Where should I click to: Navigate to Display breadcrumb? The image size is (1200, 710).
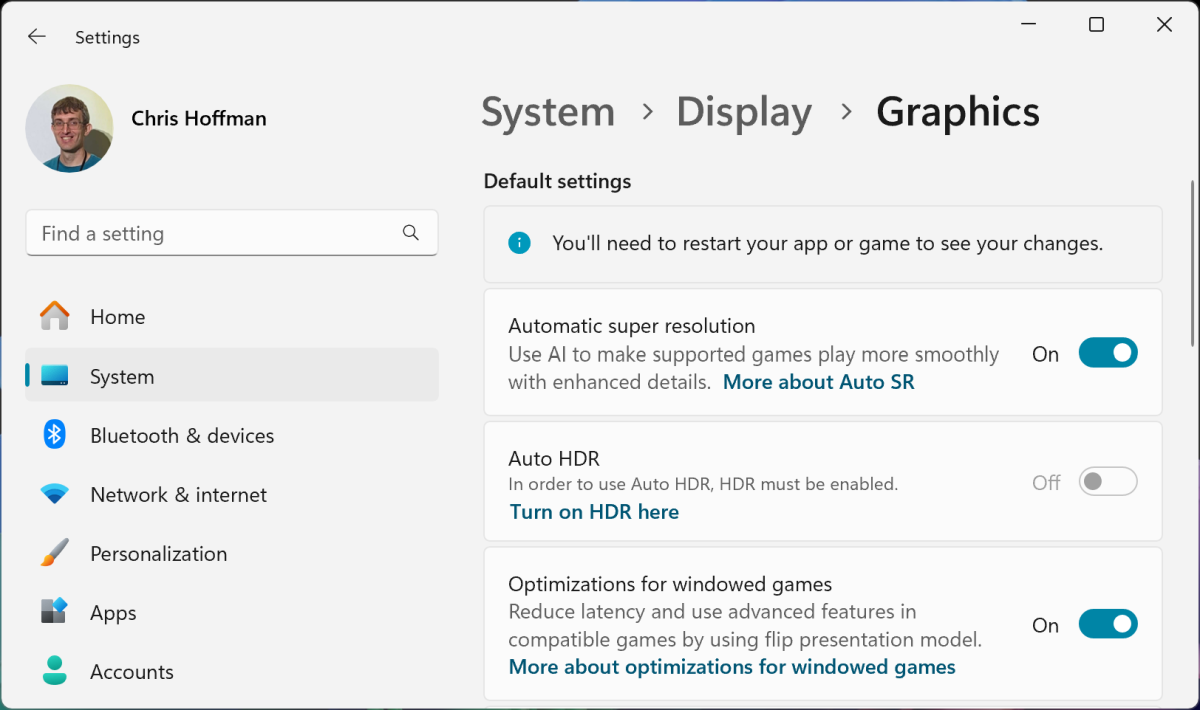[744, 112]
